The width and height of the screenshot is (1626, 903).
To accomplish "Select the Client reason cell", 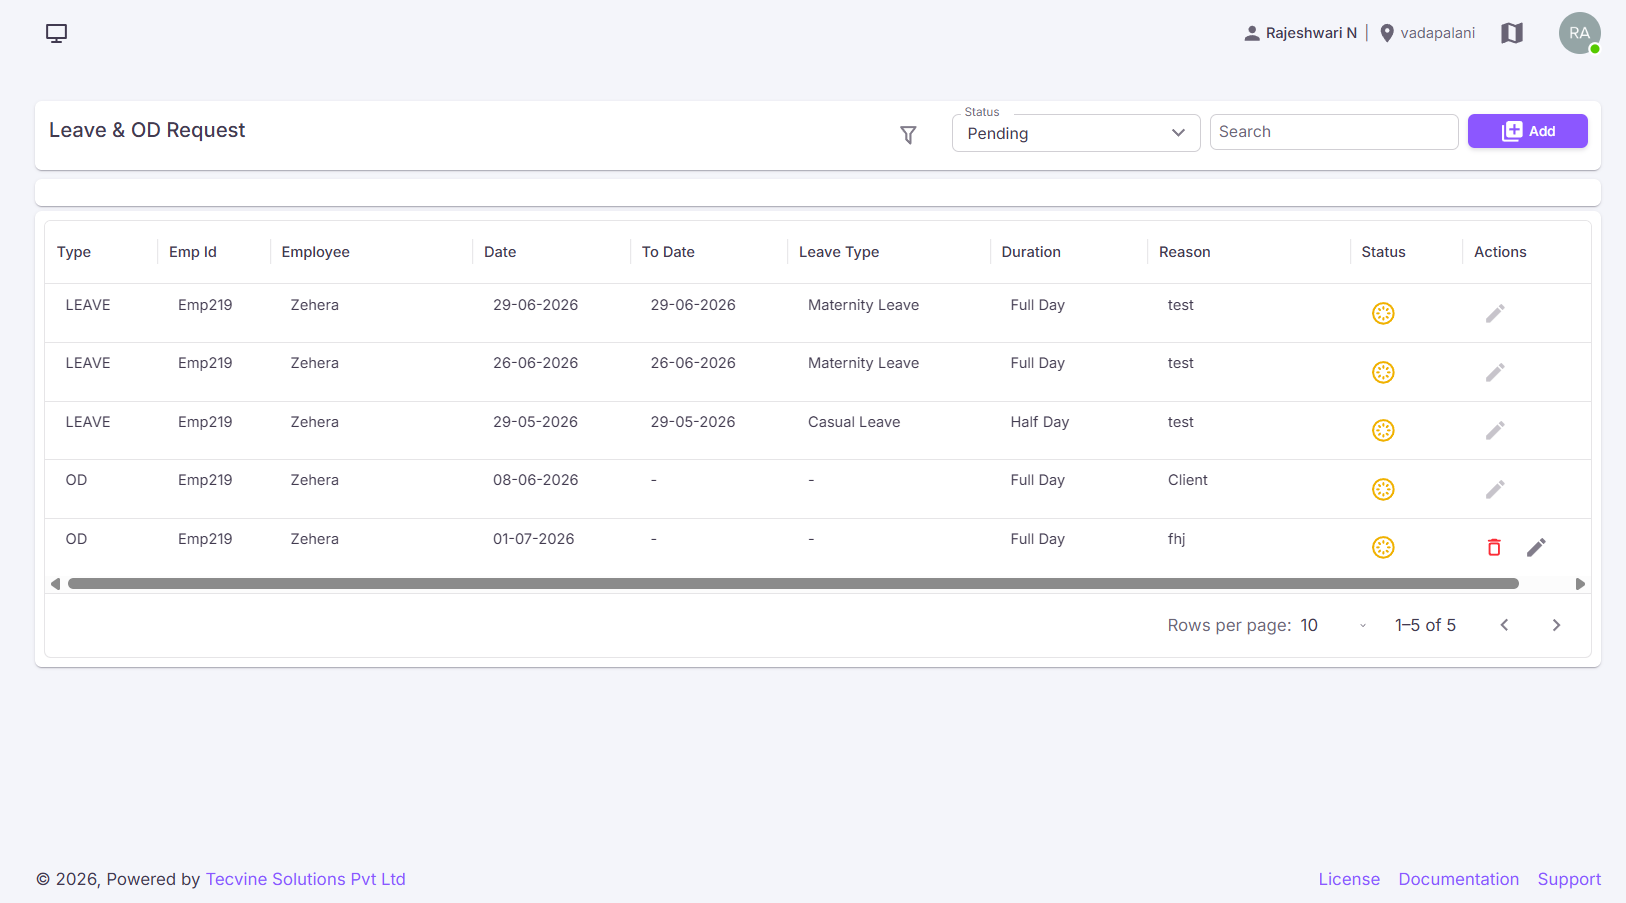I will (x=1188, y=480).
